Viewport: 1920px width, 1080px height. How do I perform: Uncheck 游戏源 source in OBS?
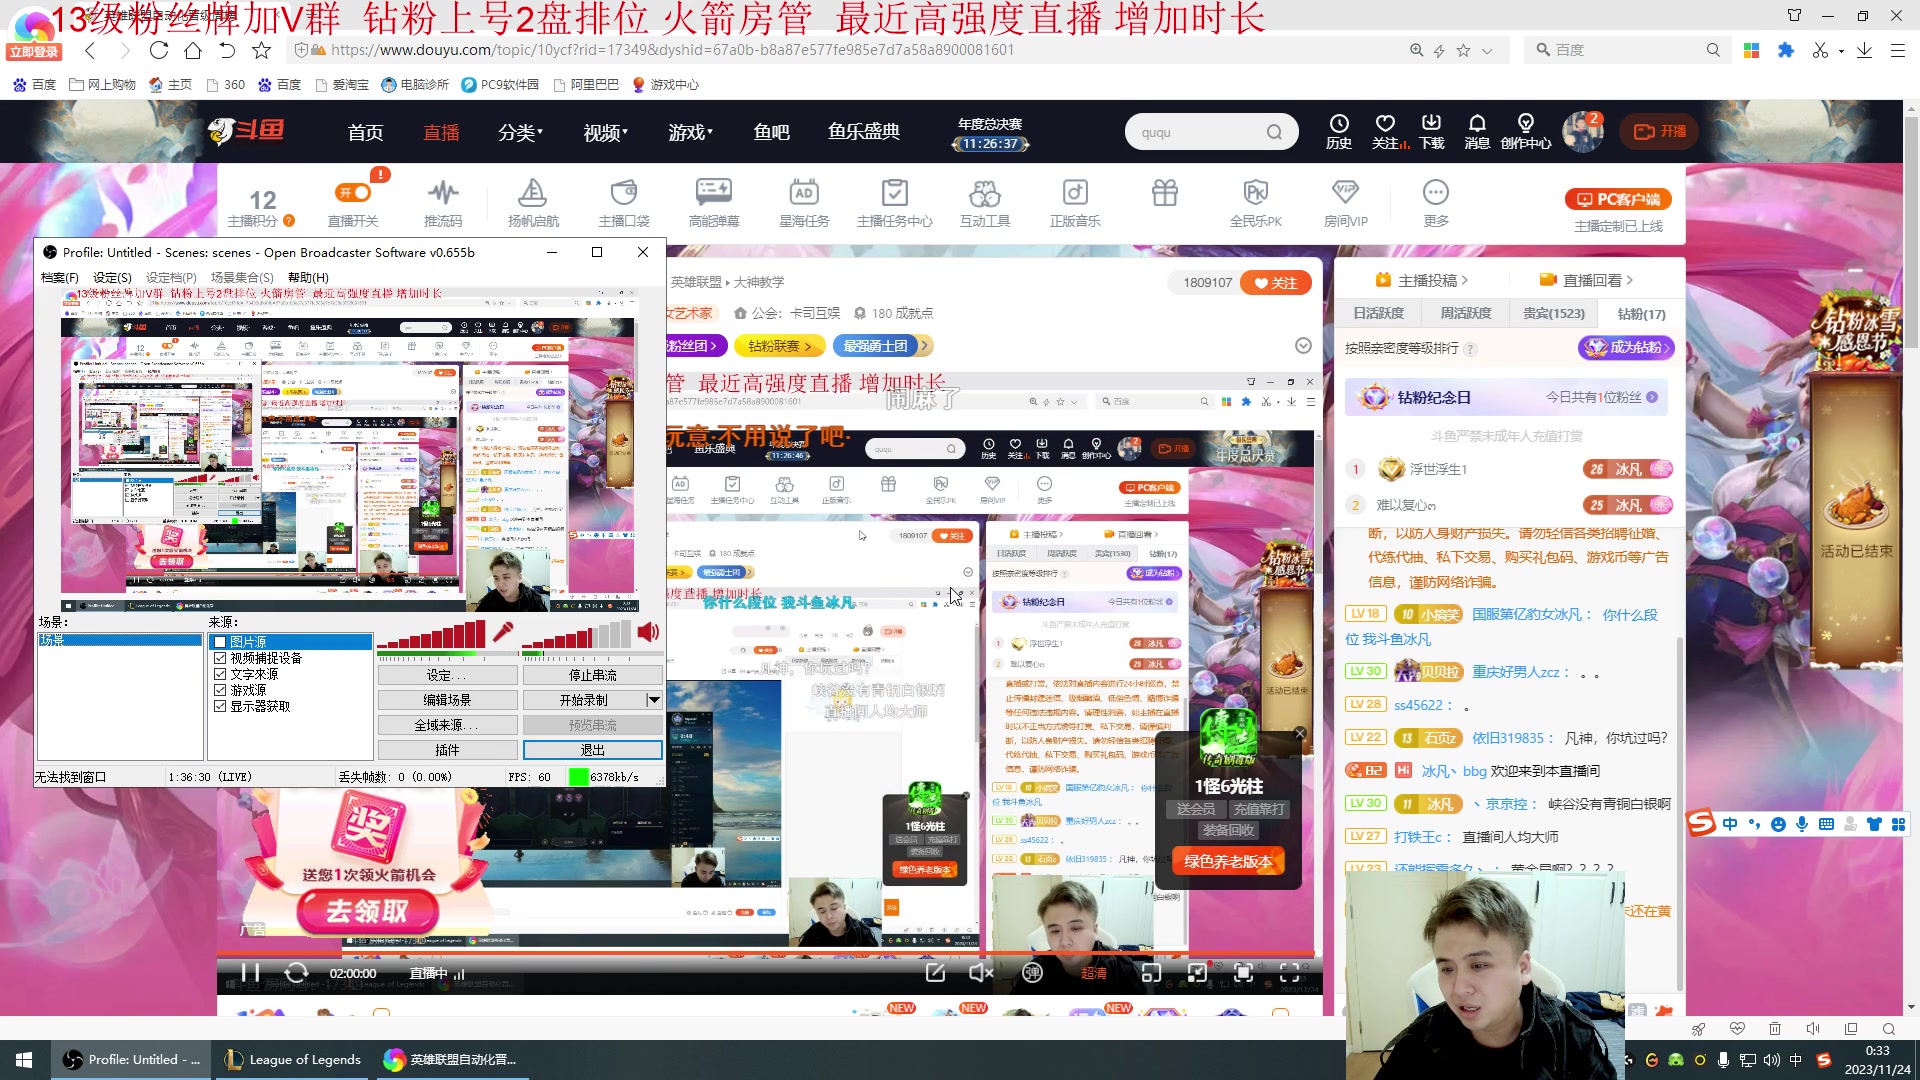(x=220, y=690)
